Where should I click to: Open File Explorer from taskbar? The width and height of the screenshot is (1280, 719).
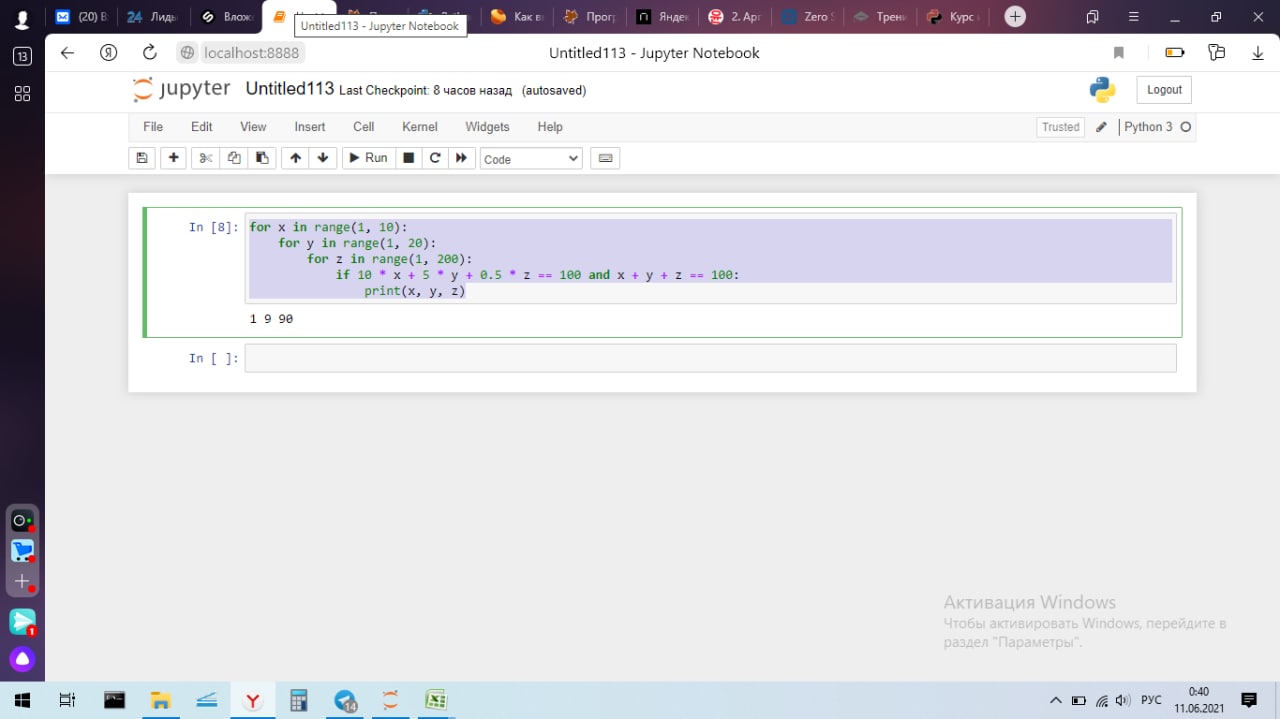click(x=160, y=700)
